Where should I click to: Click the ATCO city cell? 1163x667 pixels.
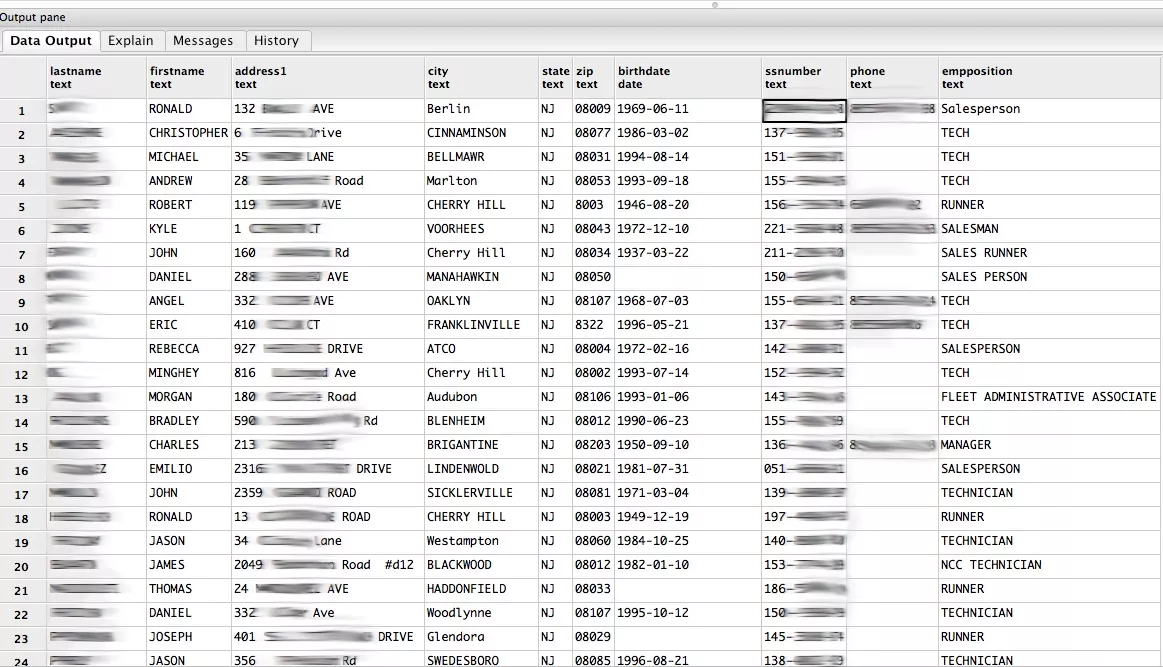click(x=481, y=349)
